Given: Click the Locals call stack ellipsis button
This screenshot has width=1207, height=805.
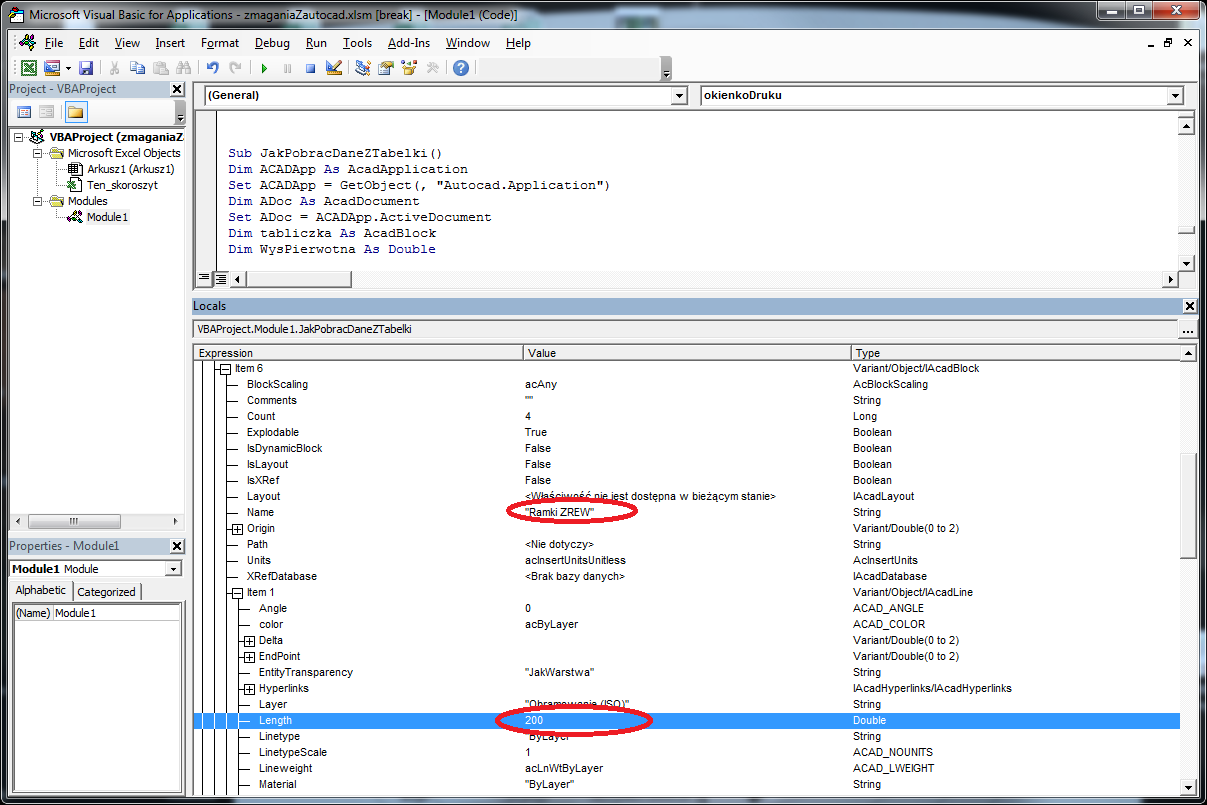Looking at the screenshot, I should (x=1187, y=329).
